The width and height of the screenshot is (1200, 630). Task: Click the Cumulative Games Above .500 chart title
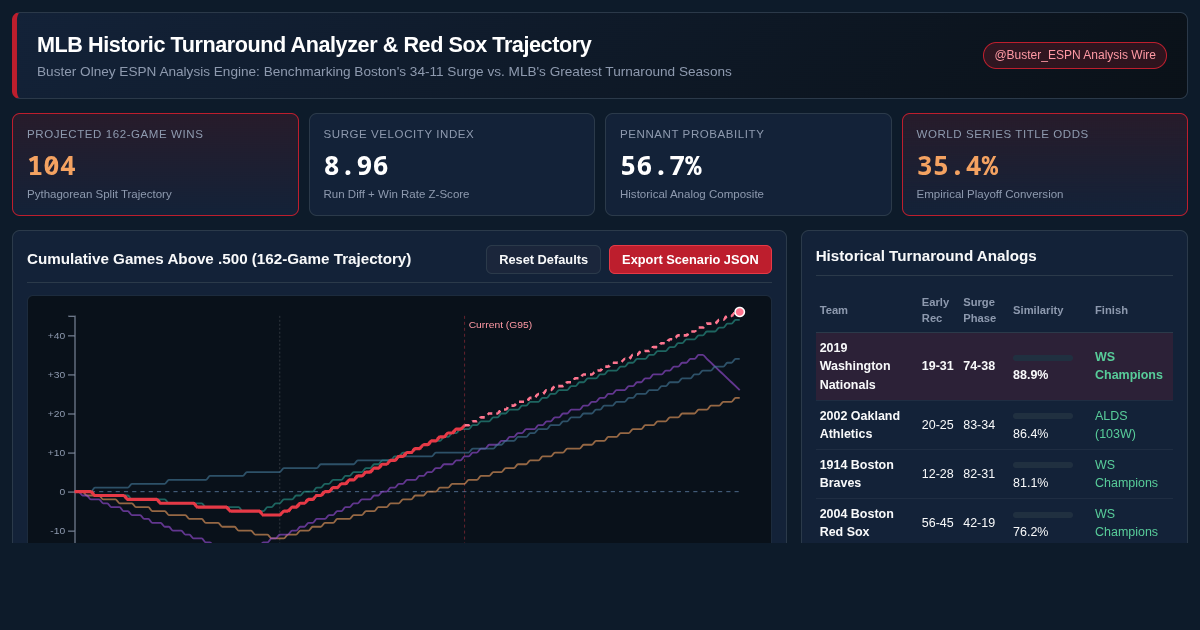[x=219, y=259]
